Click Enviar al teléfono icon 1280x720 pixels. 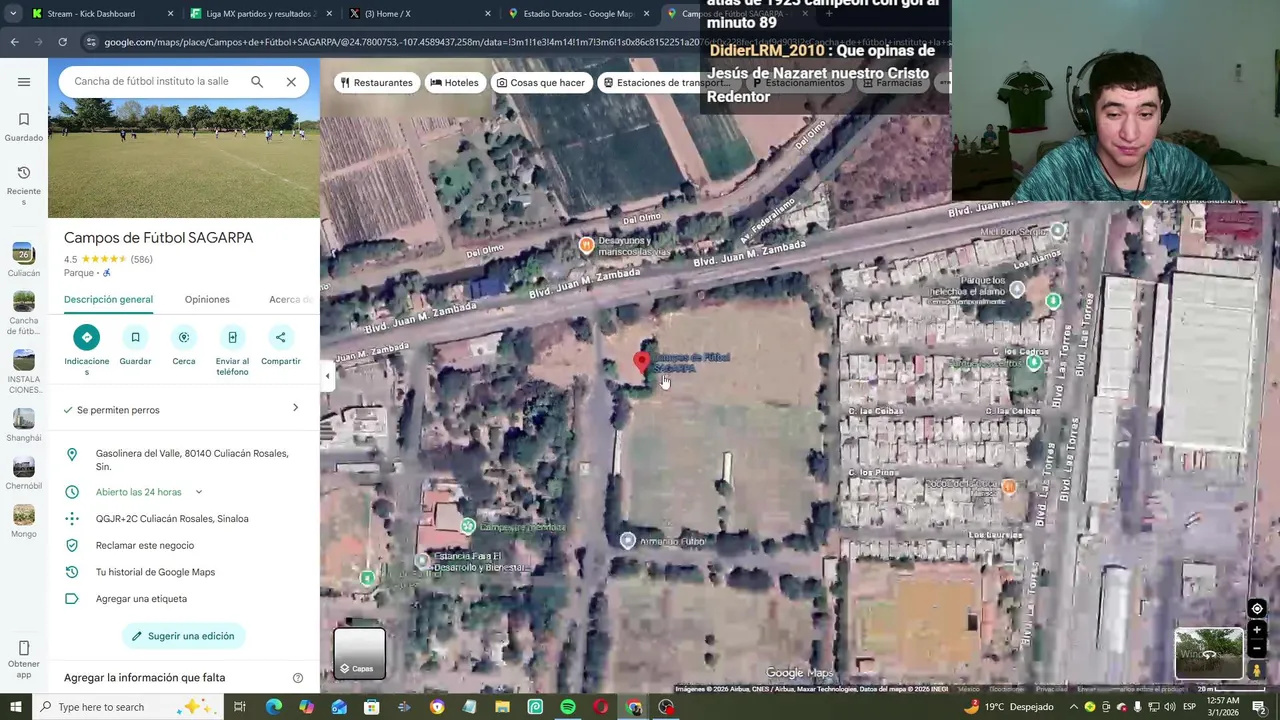tap(232, 337)
